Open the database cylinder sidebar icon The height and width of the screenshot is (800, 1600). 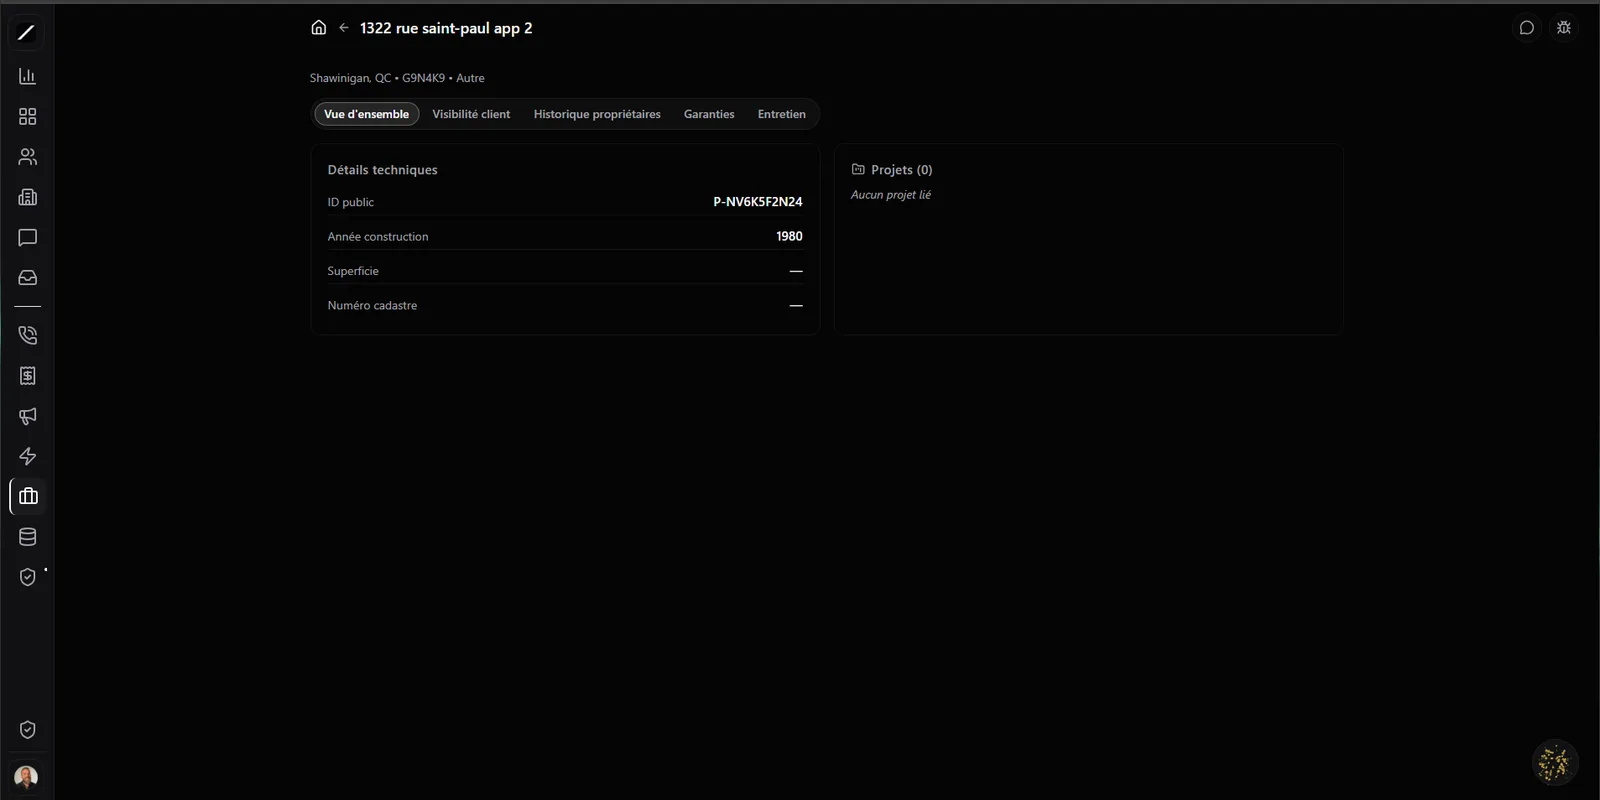[x=28, y=537]
